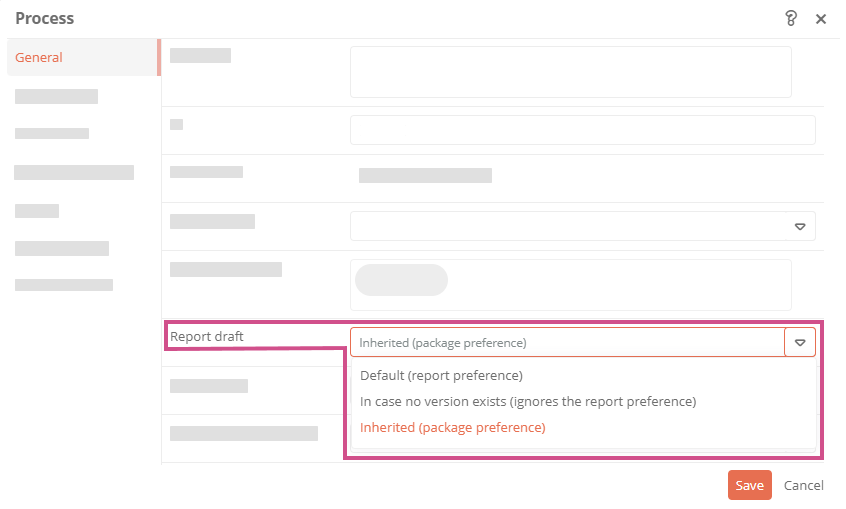
Task: Open the help question mark icon
Action: 791,18
